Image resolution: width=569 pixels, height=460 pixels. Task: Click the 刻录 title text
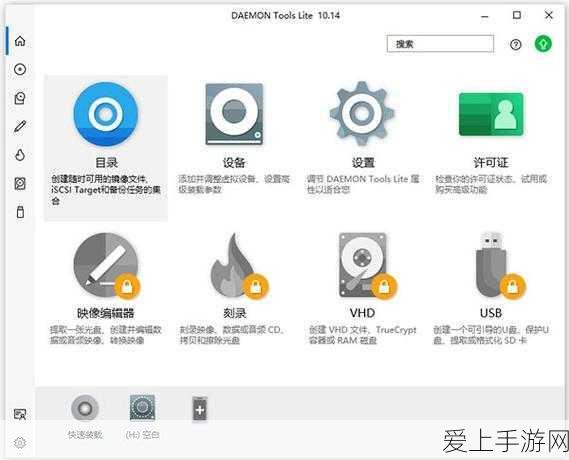tap(234, 313)
